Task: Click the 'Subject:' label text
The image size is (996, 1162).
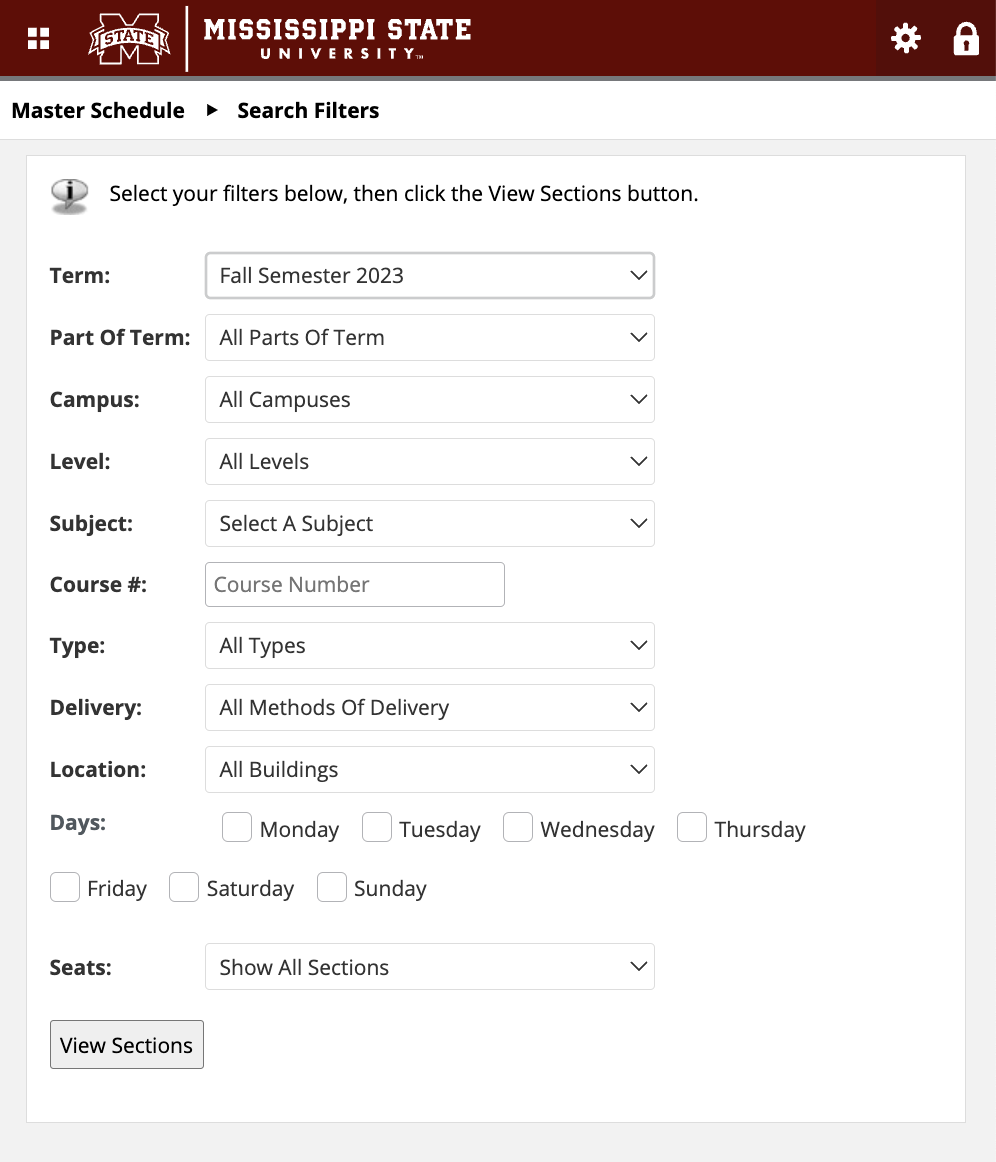Action: [x=91, y=524]
